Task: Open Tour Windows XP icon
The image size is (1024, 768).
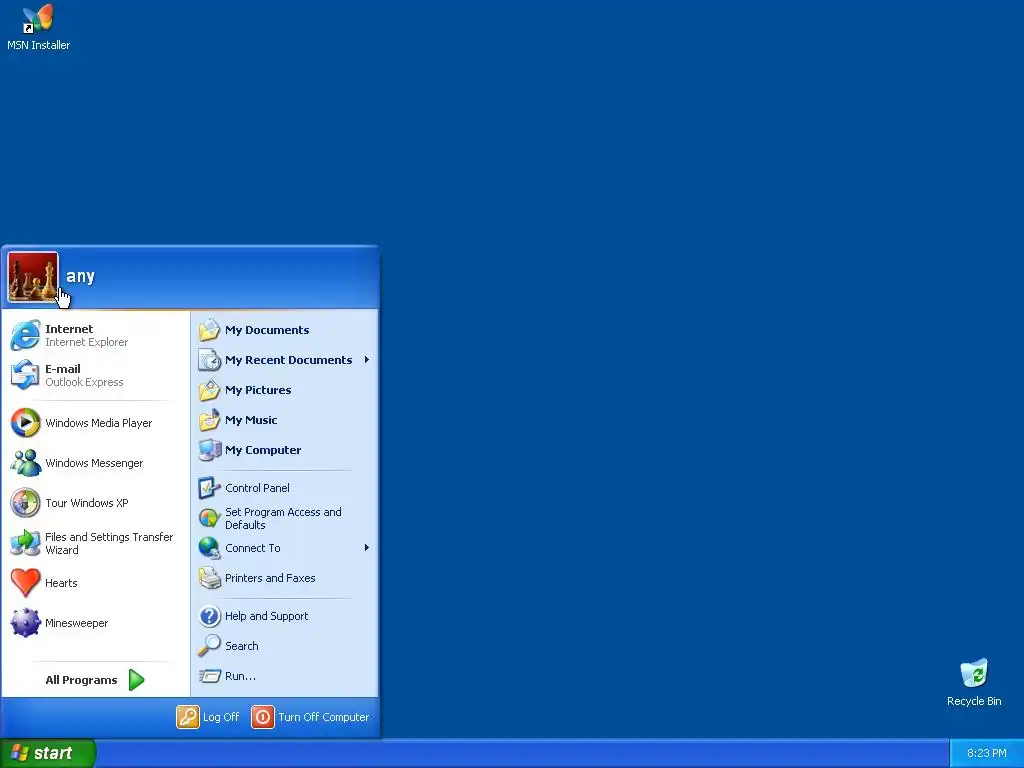Action: [25, 504]
